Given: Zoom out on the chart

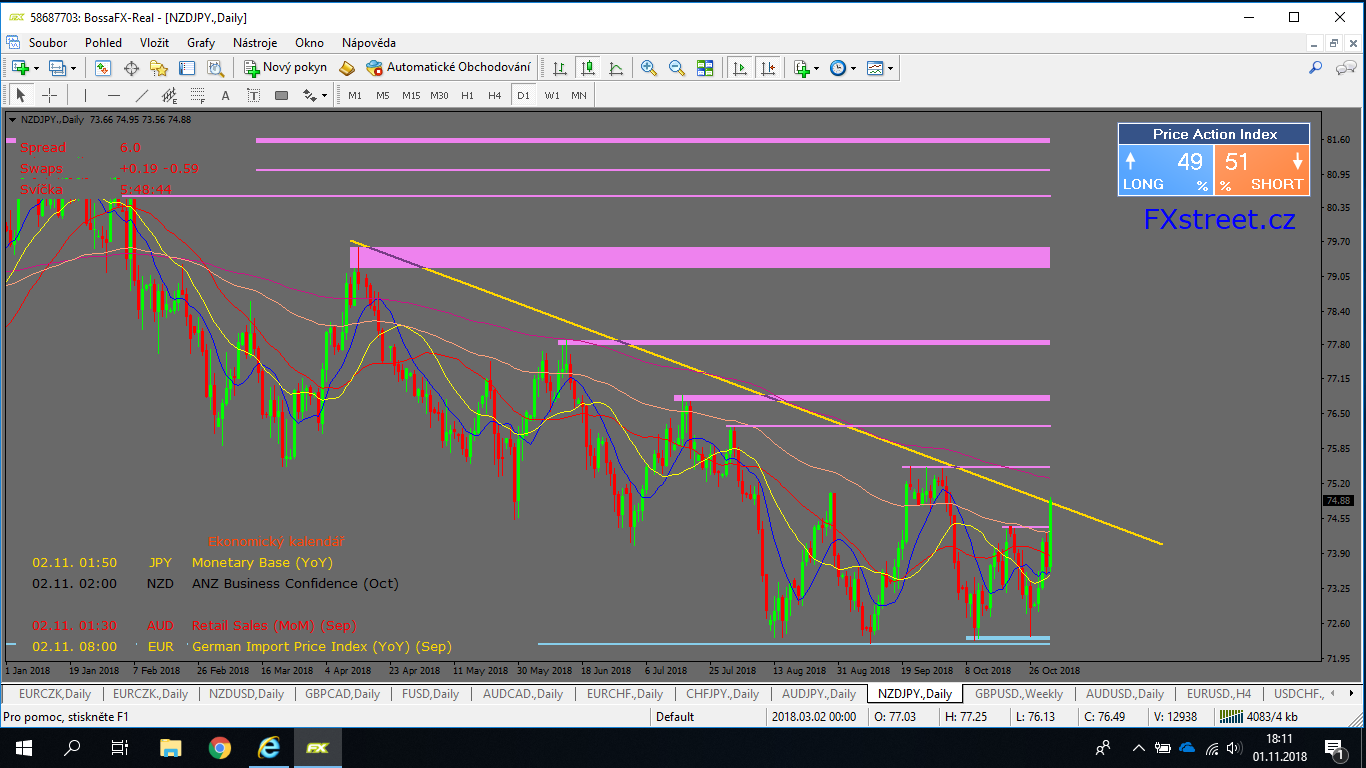Looking at the screenshot, I should [677, 68].
